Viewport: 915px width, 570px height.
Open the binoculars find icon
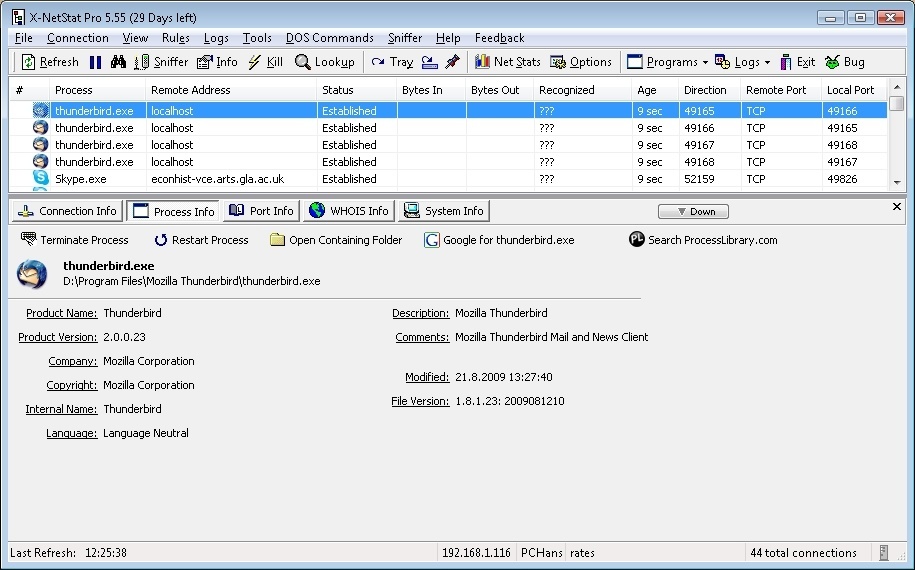(x=118, y=62)
